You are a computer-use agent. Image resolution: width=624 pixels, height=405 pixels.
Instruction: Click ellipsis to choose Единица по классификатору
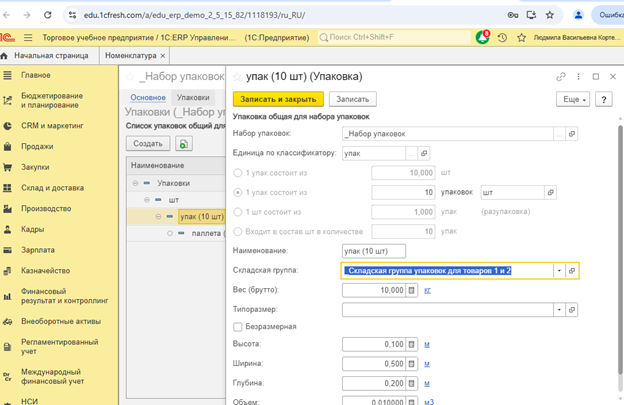tap(411, 154)
